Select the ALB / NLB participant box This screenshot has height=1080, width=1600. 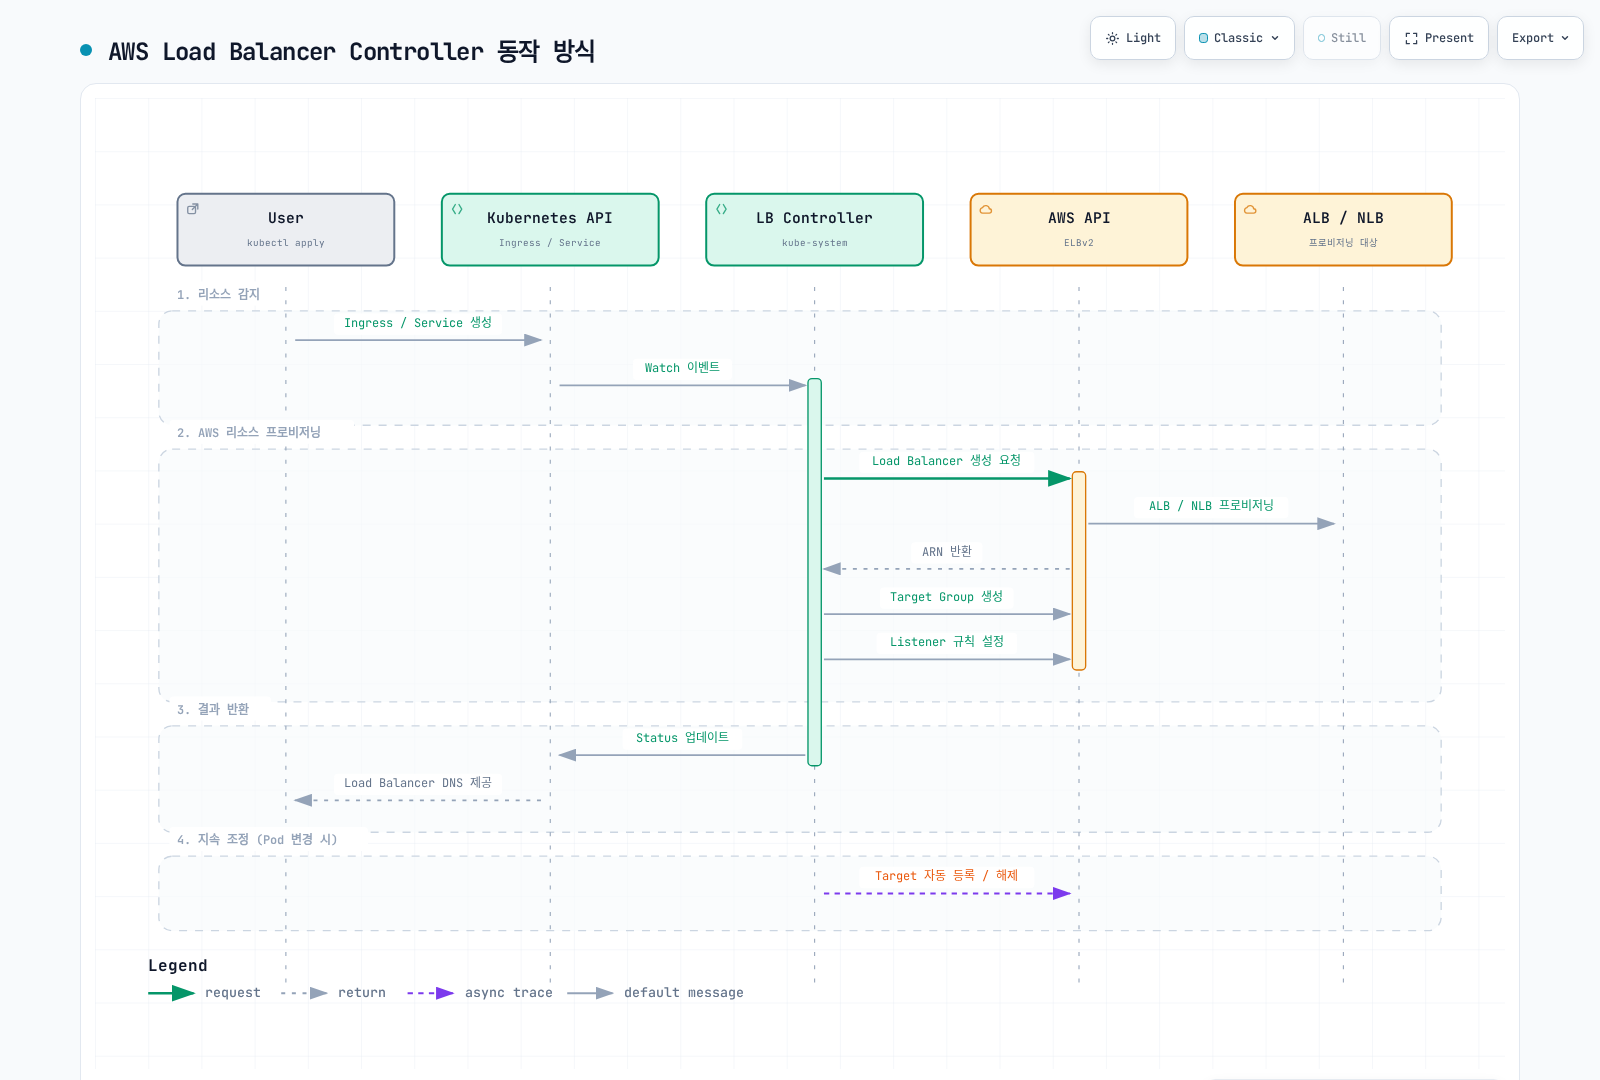1343,230
